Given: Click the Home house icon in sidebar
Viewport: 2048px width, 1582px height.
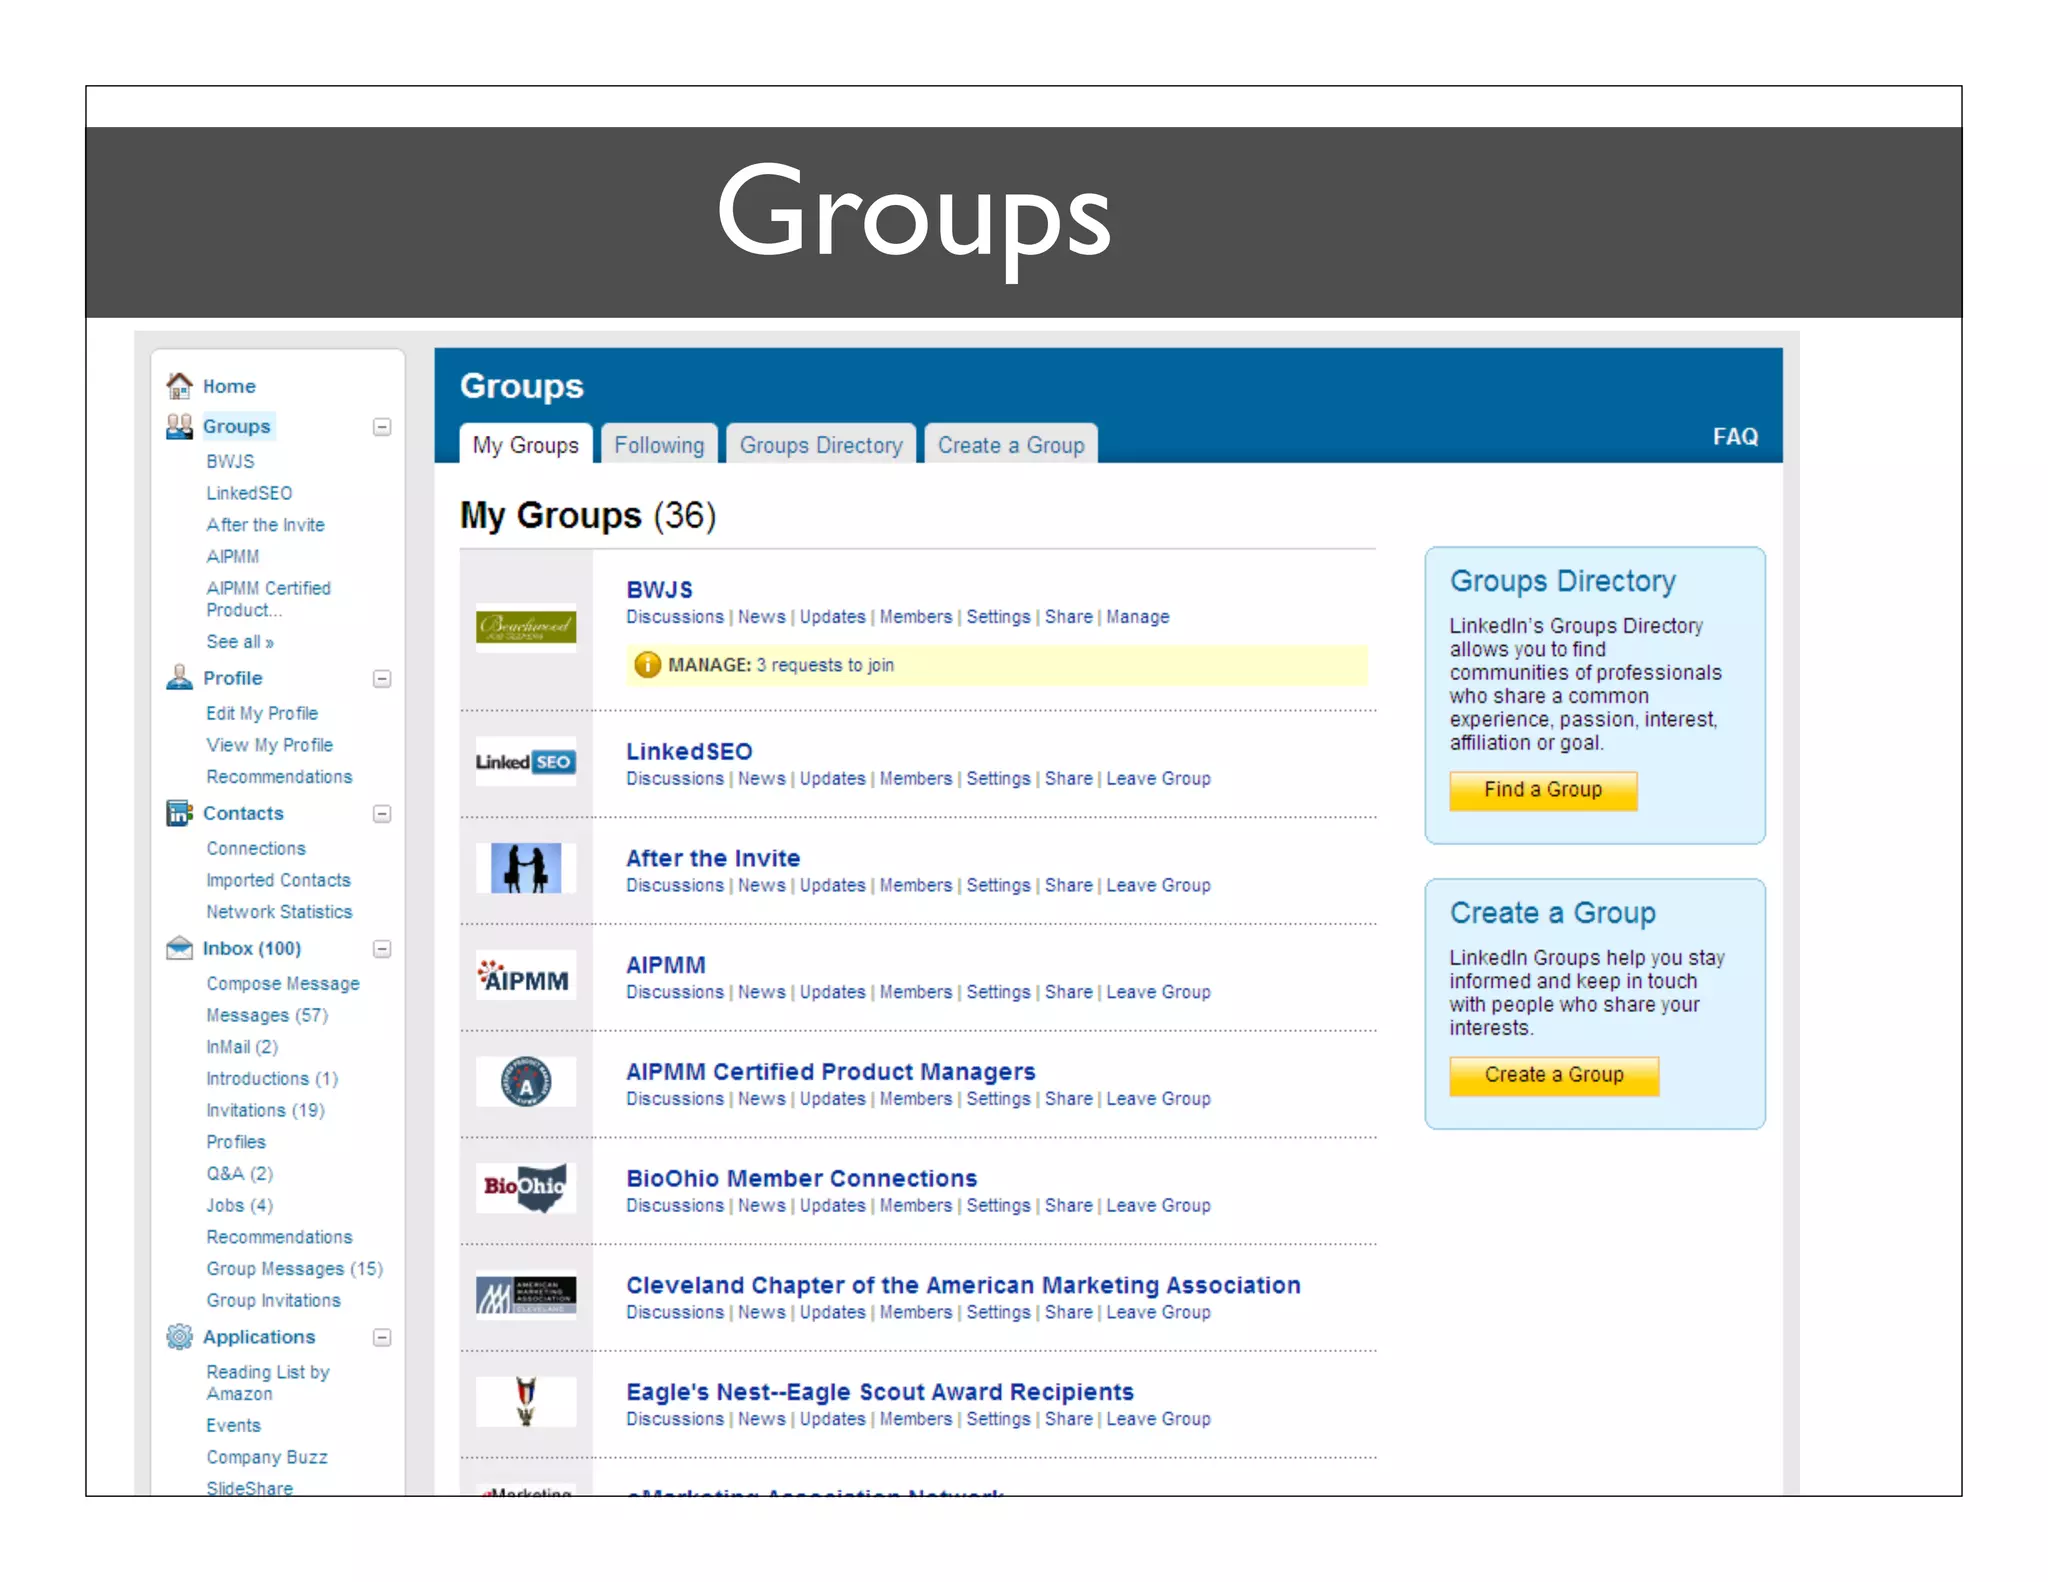Looking at the screenshot, I should click(179, 386).
